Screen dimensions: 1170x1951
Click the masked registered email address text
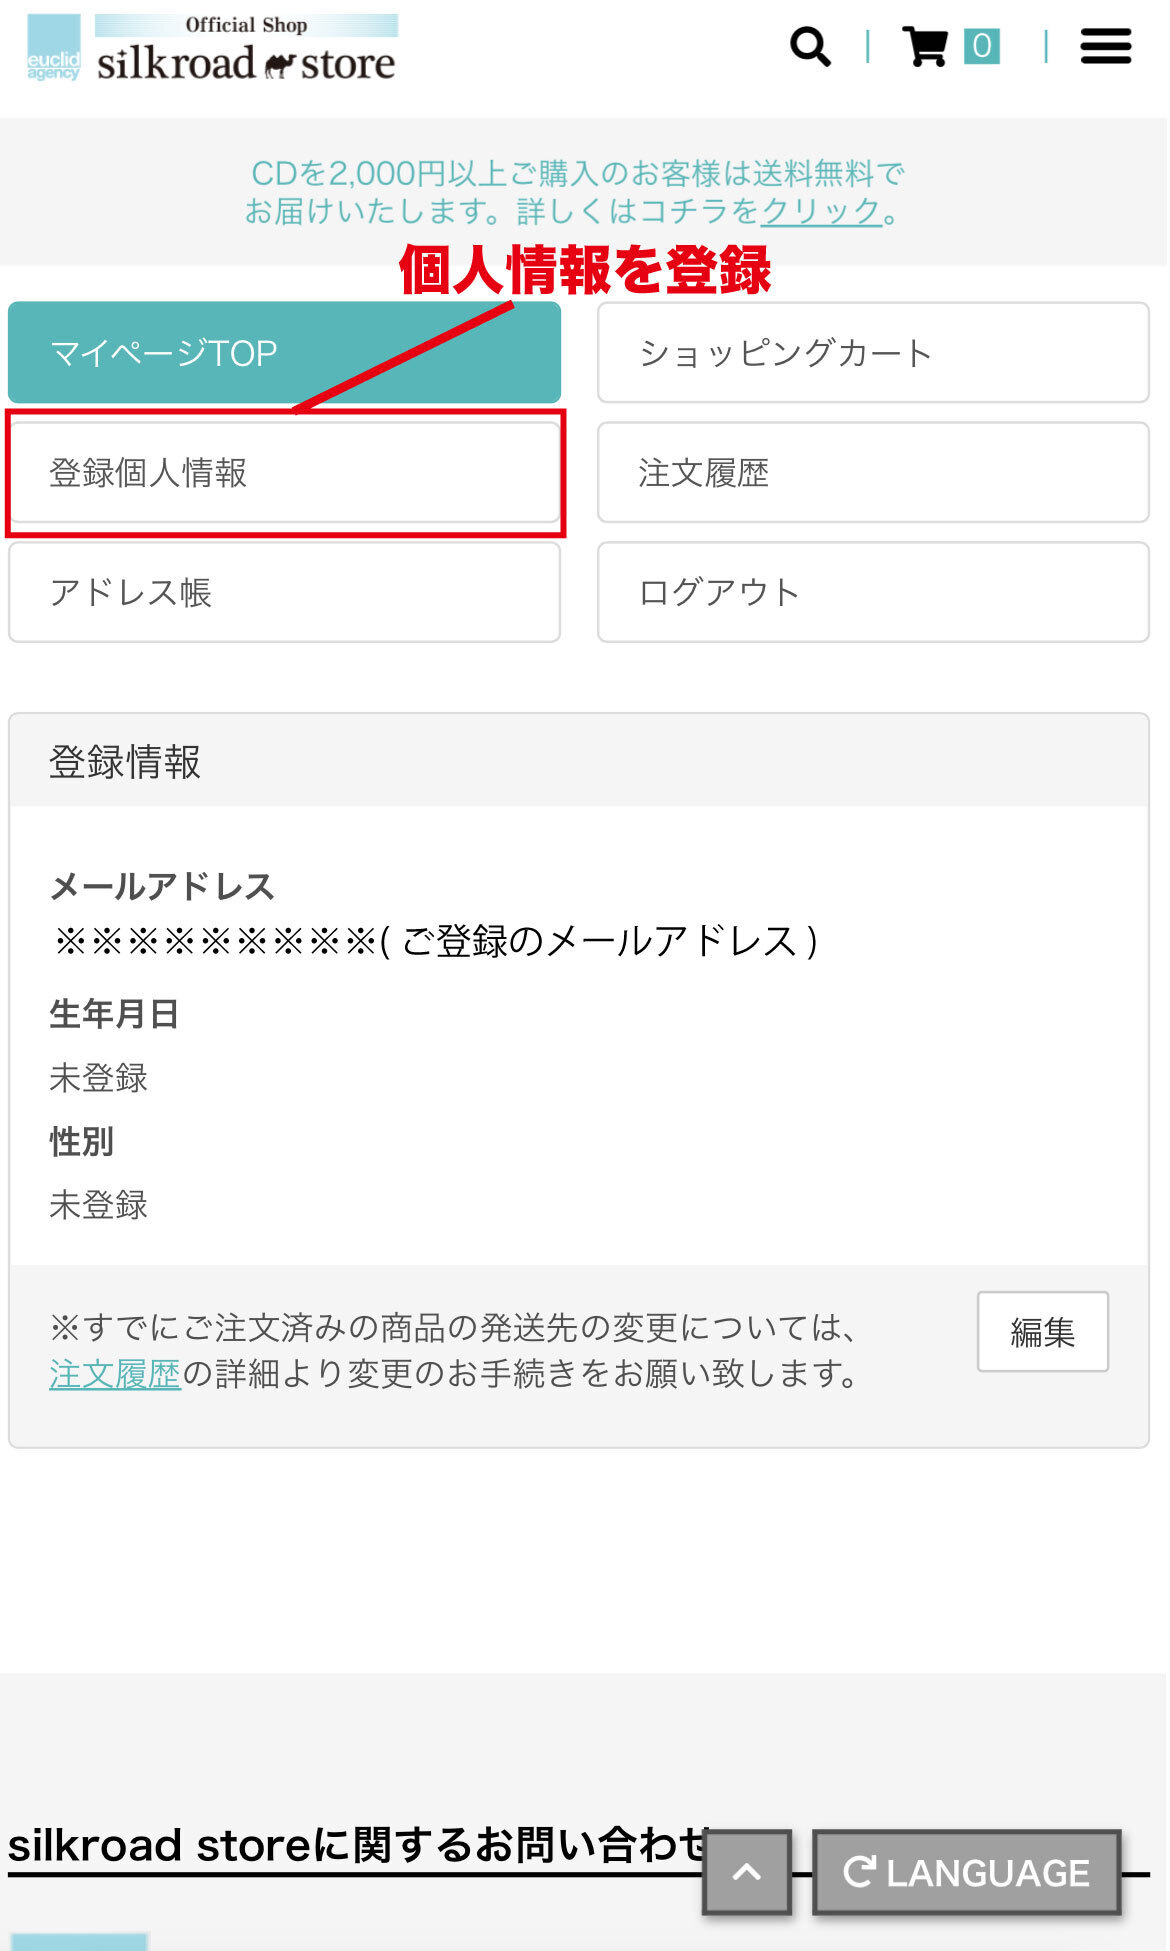click(436, 941)
